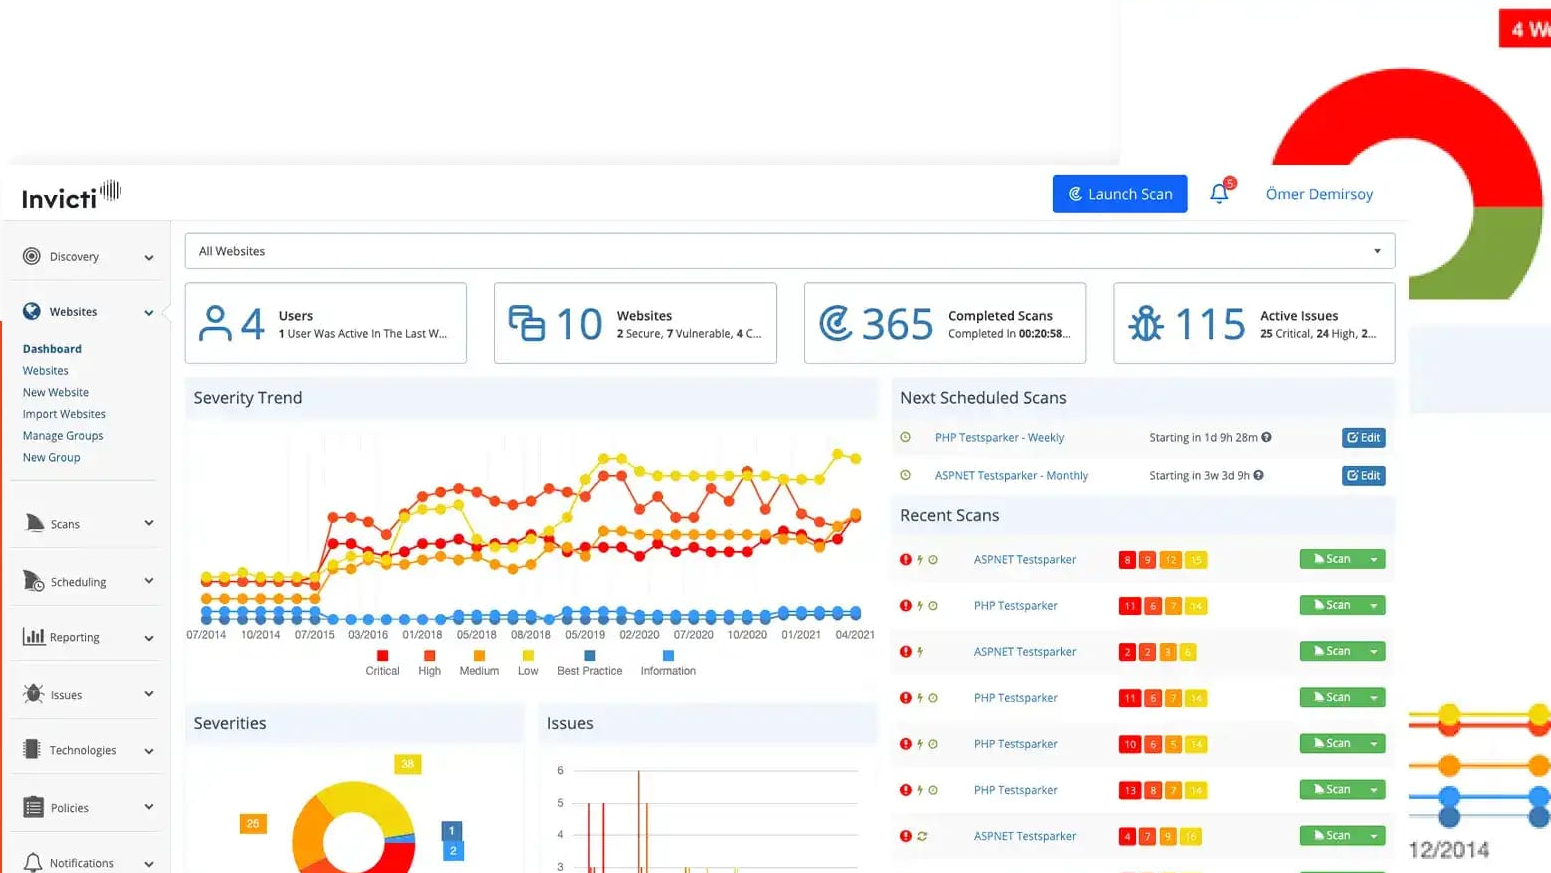Edit the ASPNET Testsparker - Monthly schedule
1551x873 pixels.
tap(1363, 475)
